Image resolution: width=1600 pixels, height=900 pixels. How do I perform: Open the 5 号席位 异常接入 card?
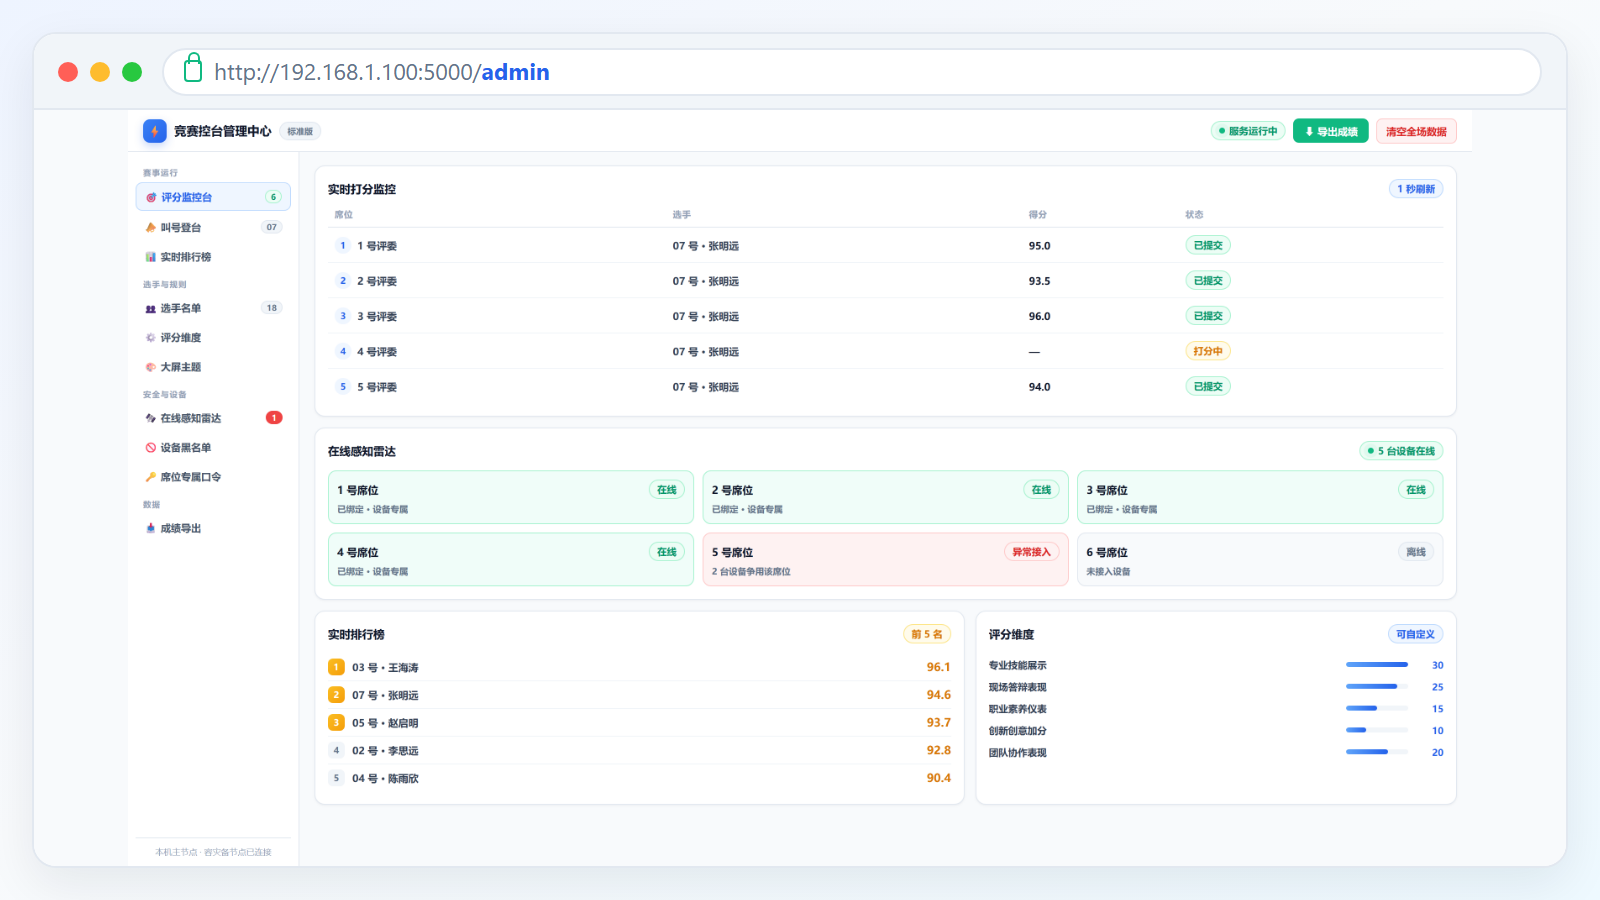[x=885, y=559]
